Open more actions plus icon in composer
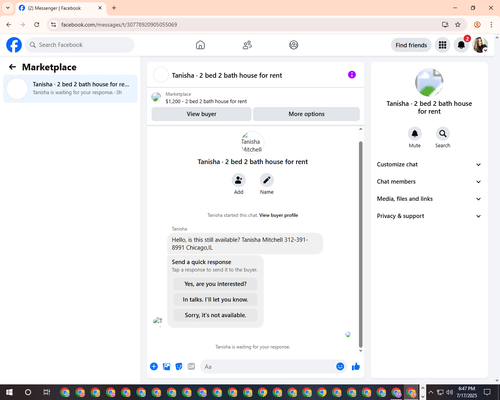 (x=154, y=367)
